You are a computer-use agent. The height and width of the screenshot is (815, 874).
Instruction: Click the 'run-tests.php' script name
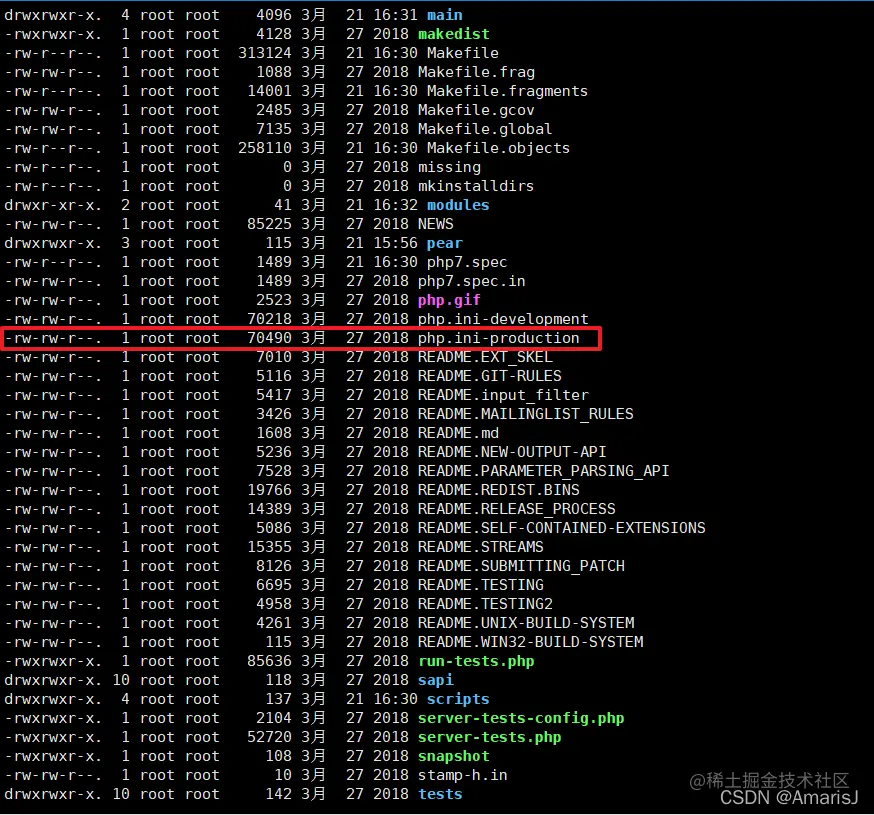(476, 661)
